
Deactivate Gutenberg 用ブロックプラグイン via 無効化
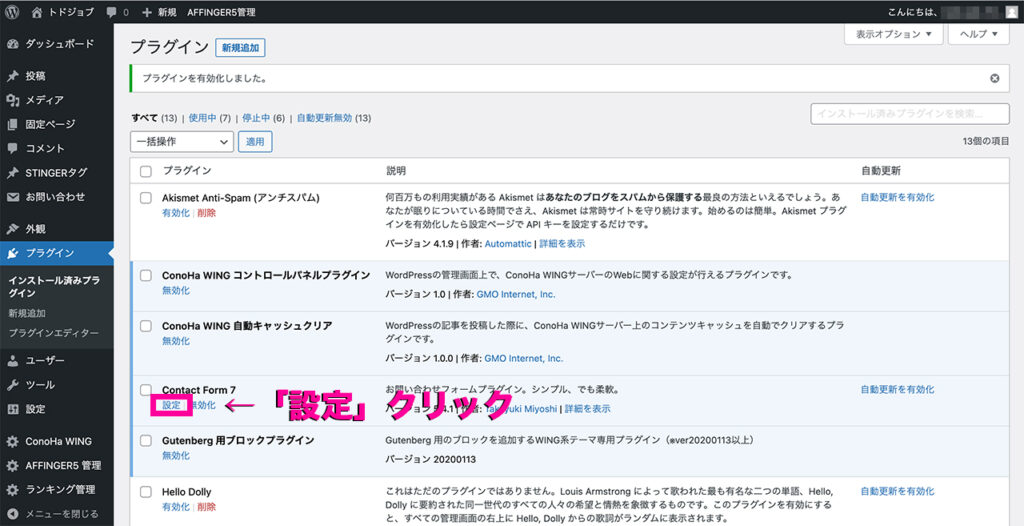176,456
